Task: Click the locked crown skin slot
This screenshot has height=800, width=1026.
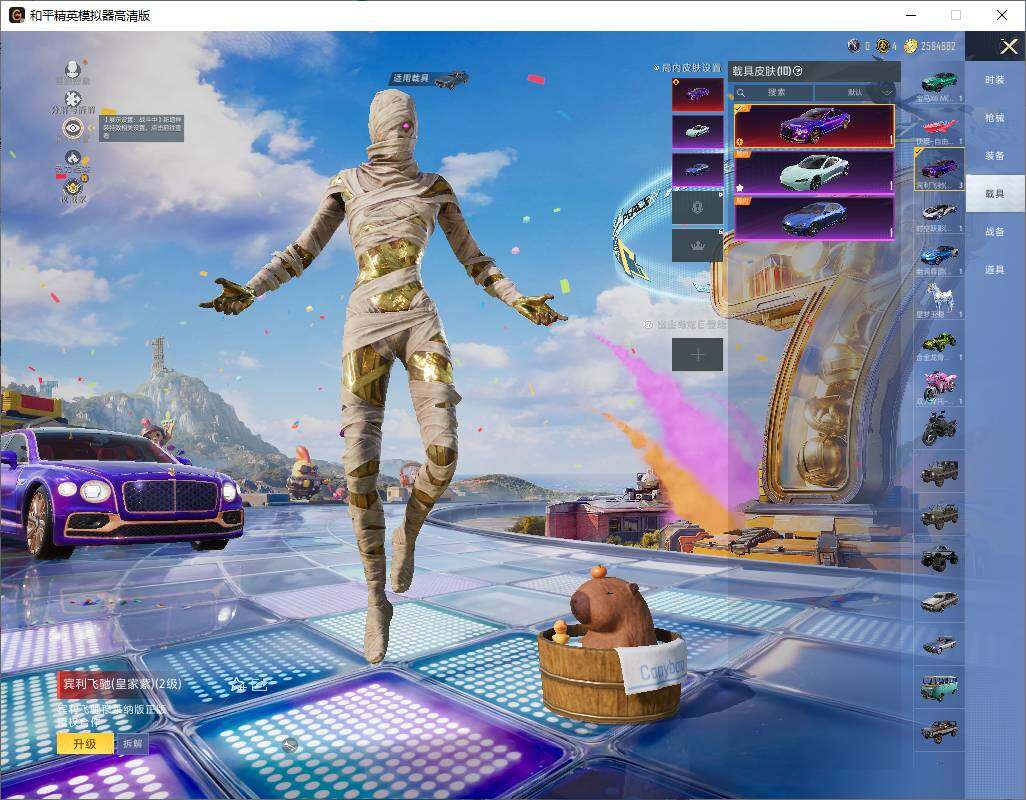Action: tap(698, 245)
